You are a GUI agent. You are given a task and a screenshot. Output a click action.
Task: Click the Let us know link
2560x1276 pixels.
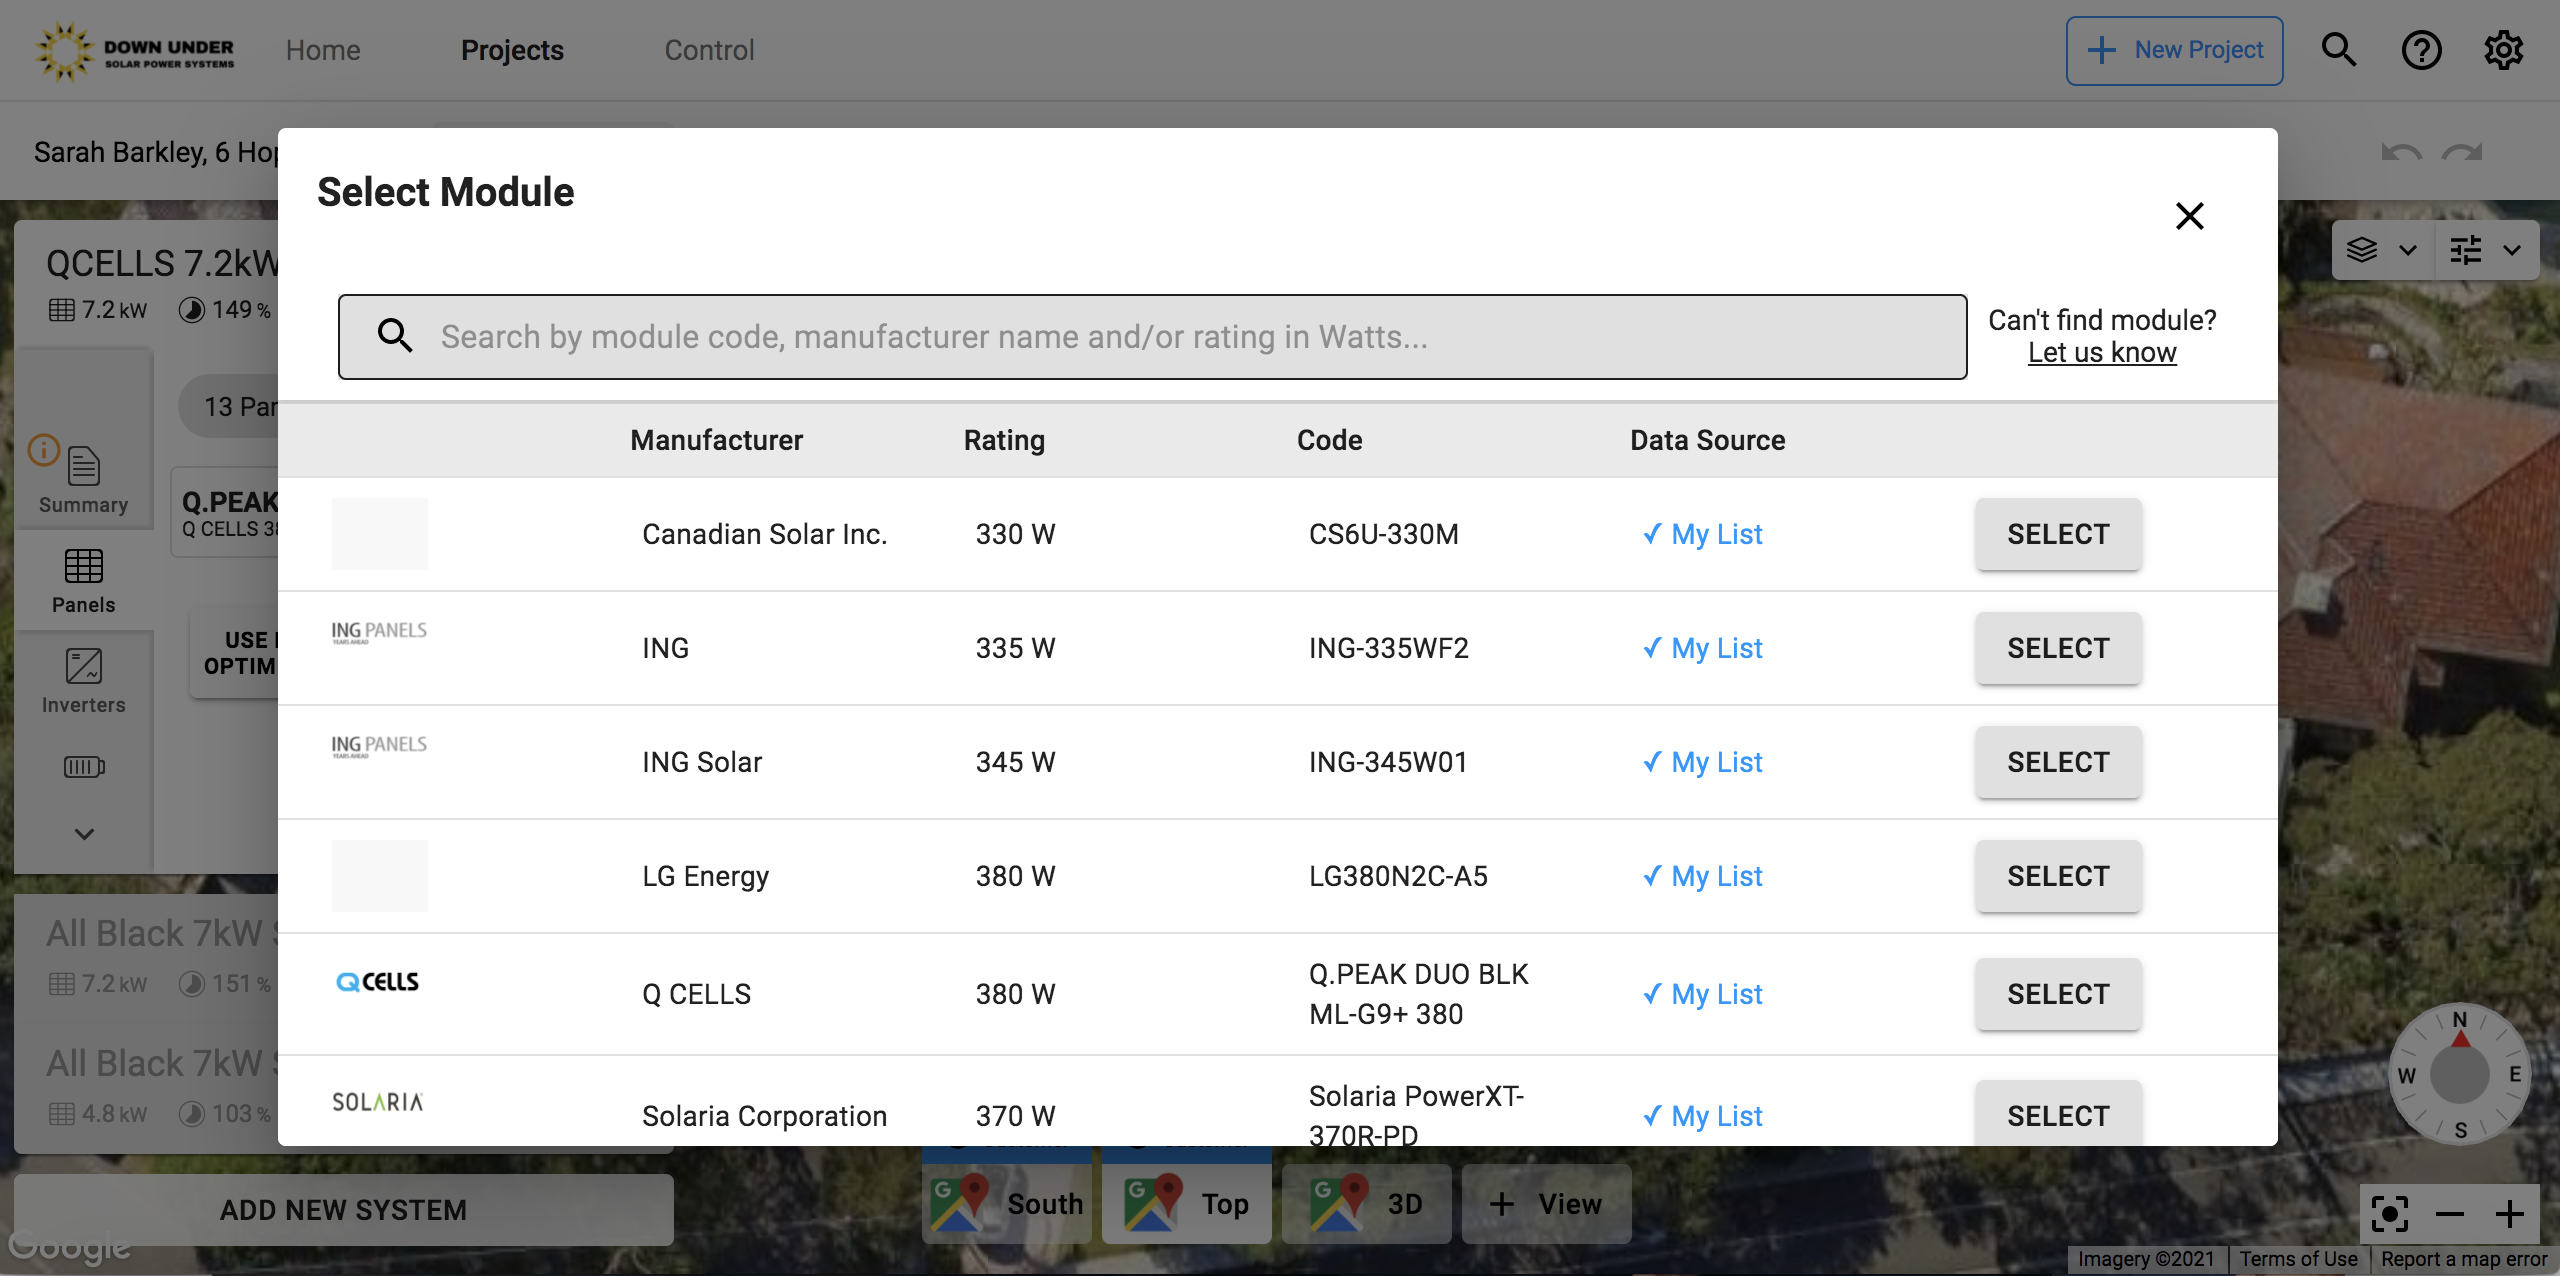pos(2102,352)
